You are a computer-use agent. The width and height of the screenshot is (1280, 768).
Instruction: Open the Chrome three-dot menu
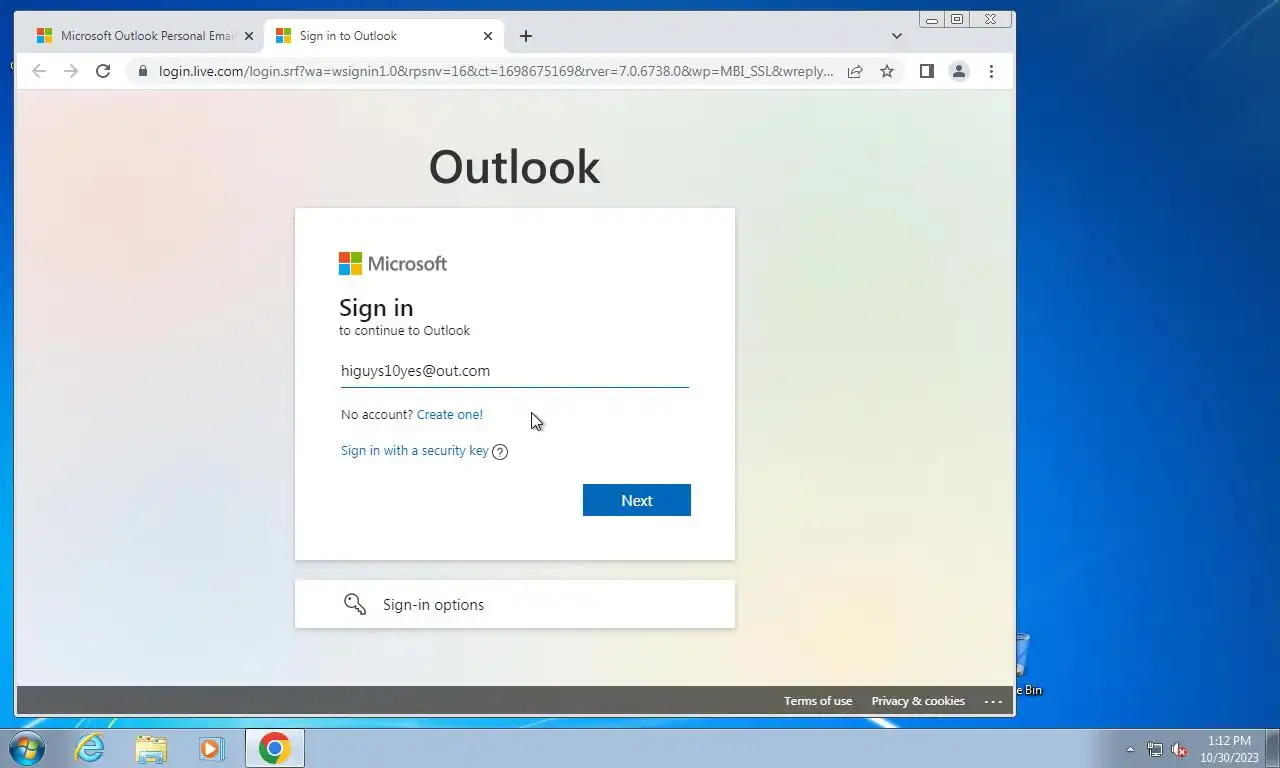tap(991, 71)
